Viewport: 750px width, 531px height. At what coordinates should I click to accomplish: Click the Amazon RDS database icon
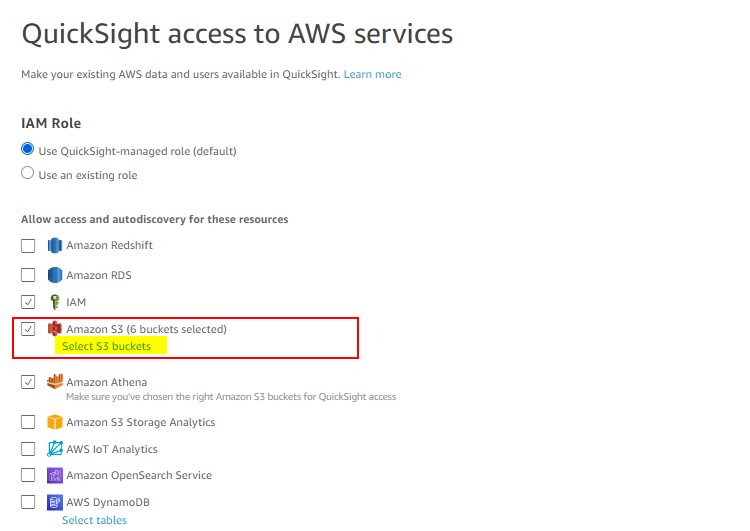coord(55,275)
